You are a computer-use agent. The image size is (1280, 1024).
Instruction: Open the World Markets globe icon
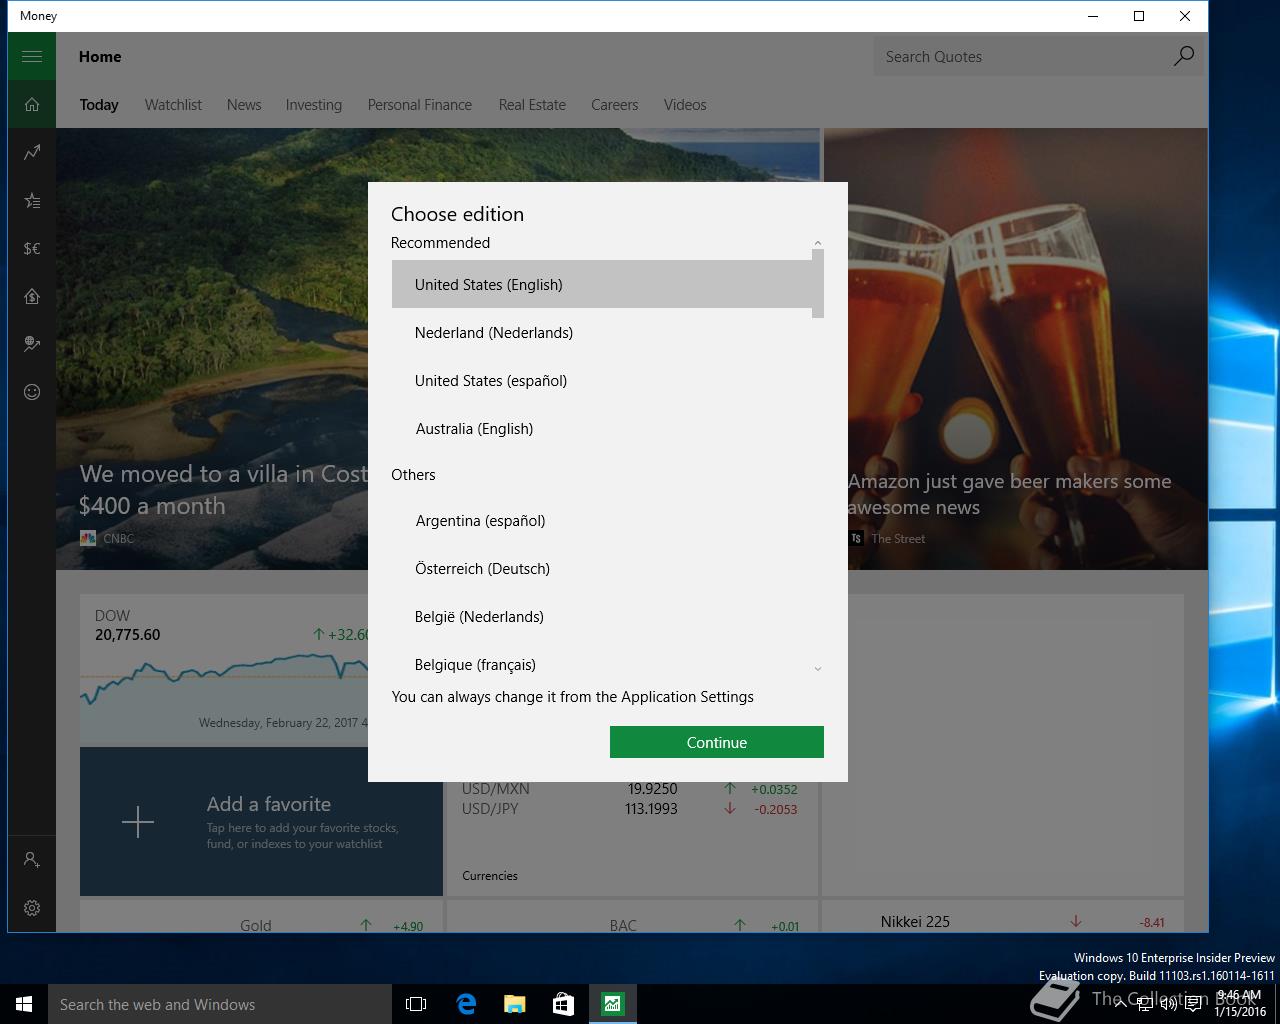coord(32,344)
